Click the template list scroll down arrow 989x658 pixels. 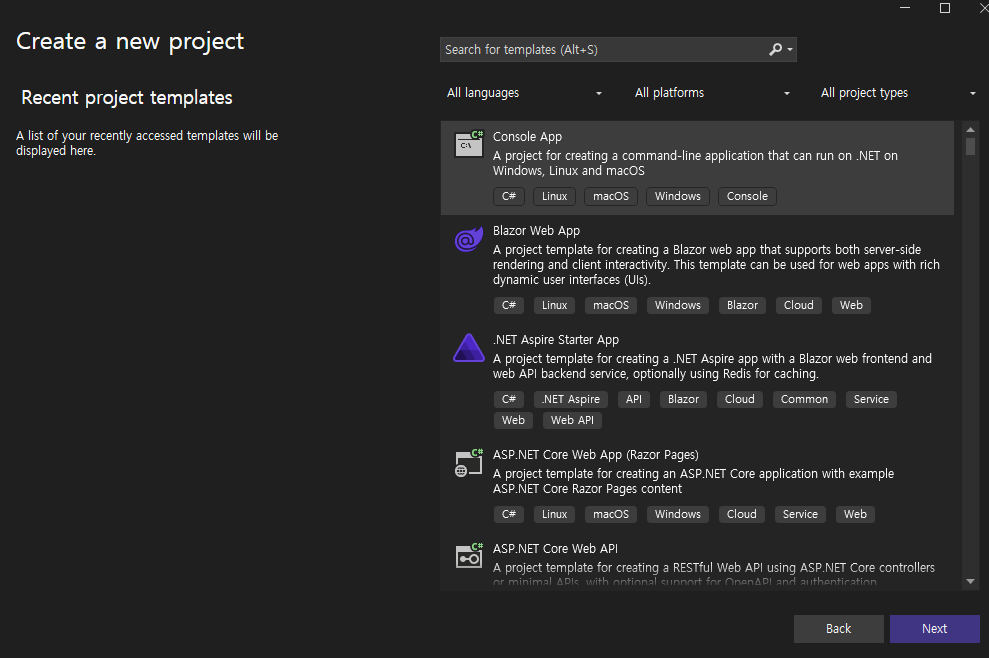click(x=970, y=581)
